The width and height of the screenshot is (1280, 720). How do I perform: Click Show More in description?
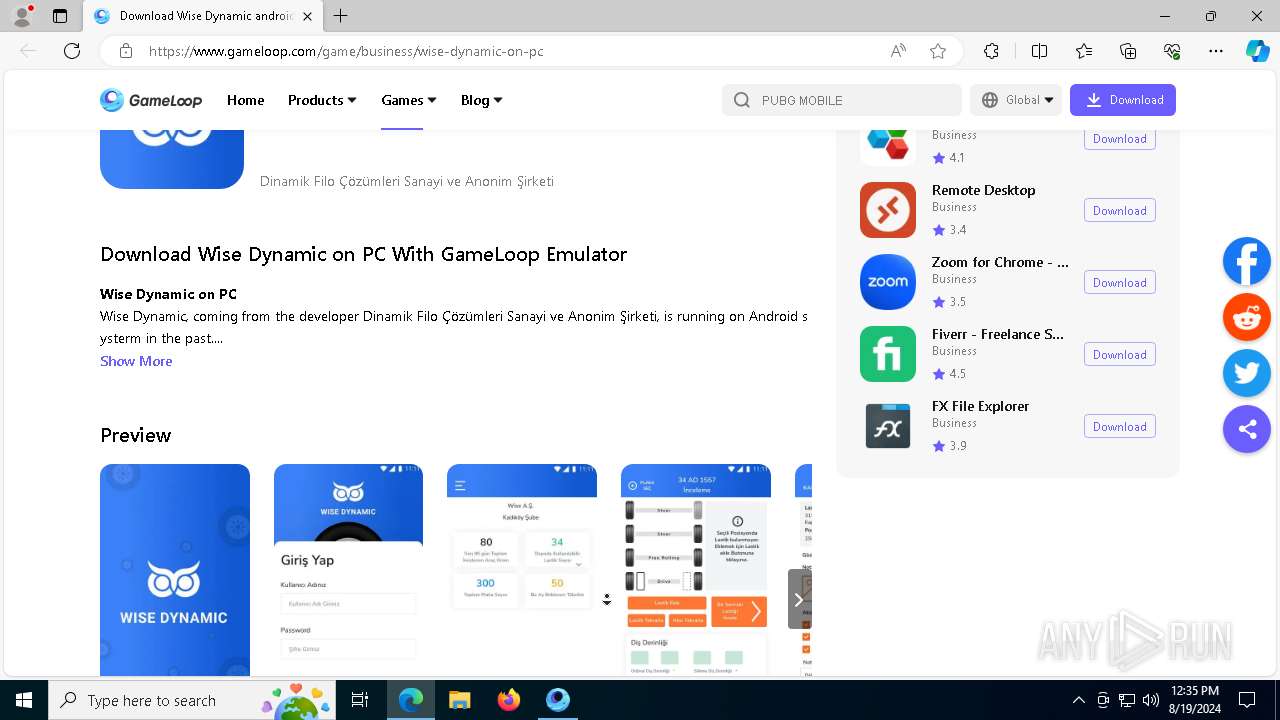(x=136, y=361)
